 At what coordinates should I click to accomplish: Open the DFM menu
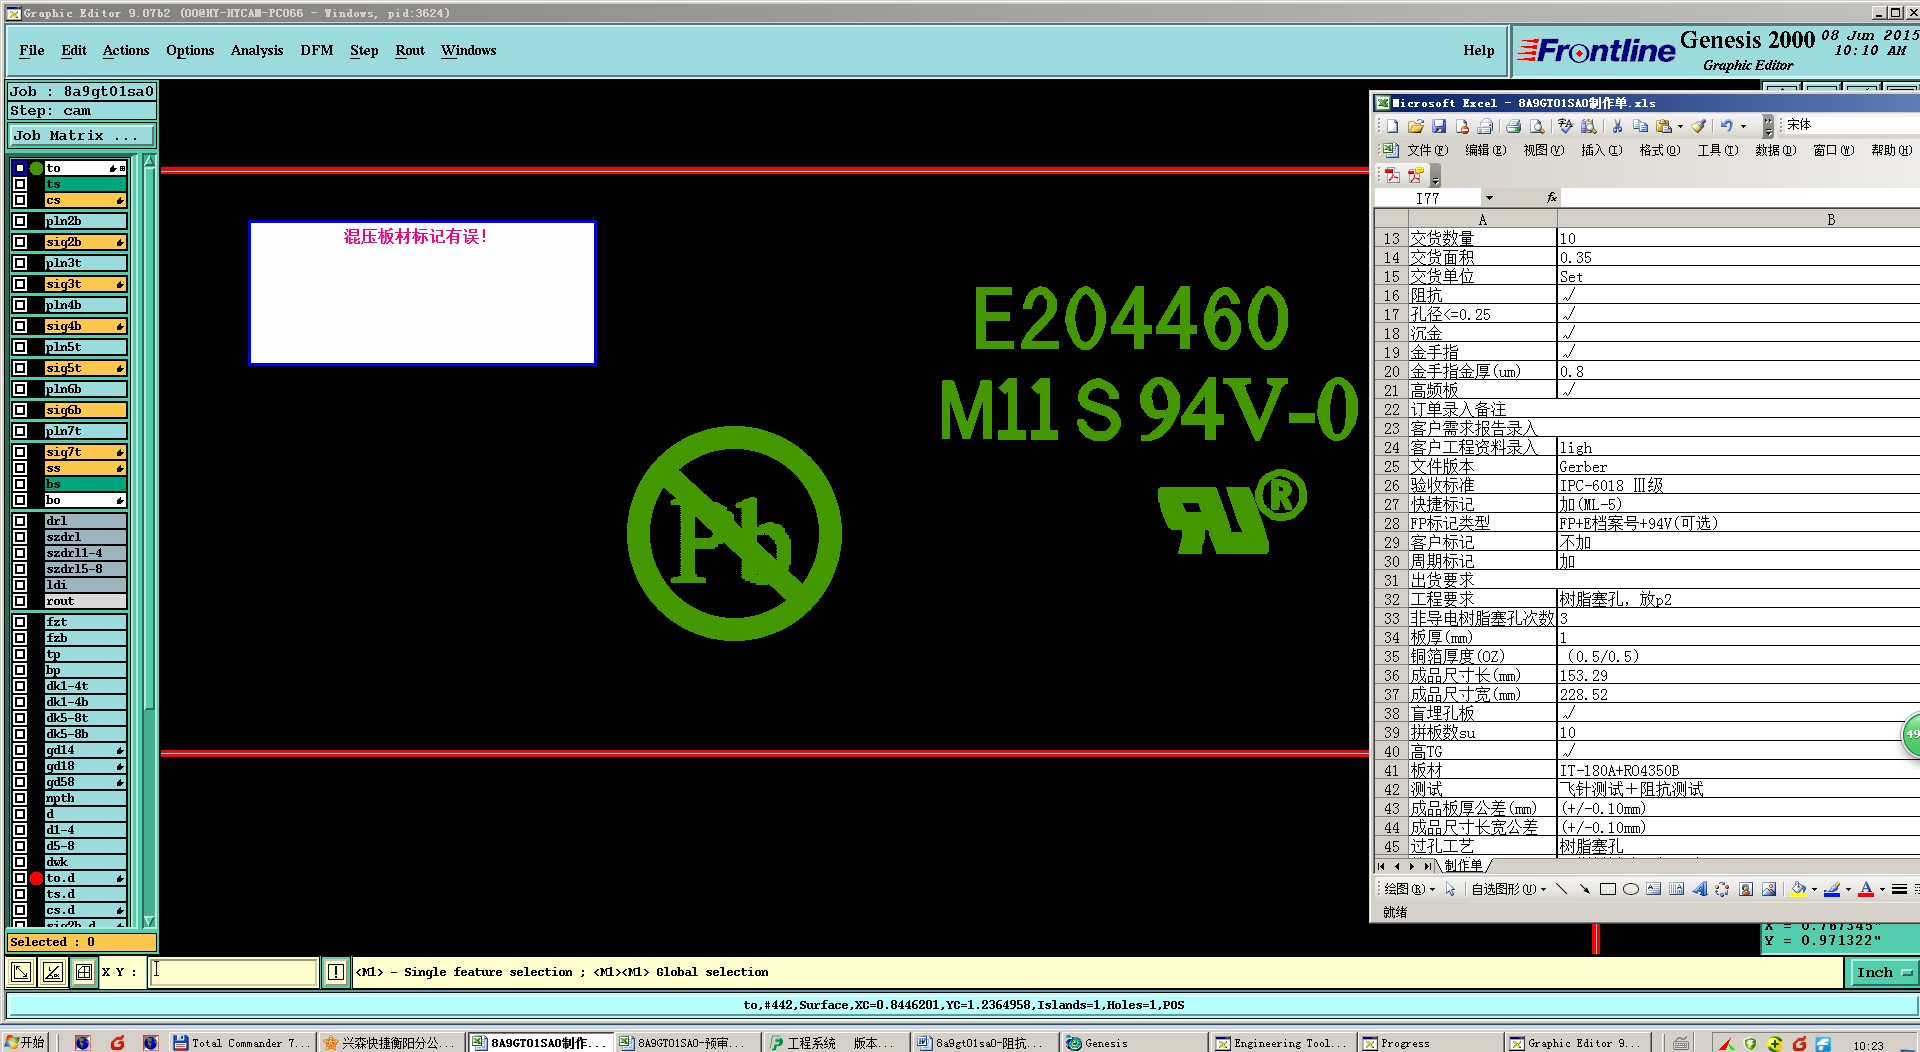point(316,50)
